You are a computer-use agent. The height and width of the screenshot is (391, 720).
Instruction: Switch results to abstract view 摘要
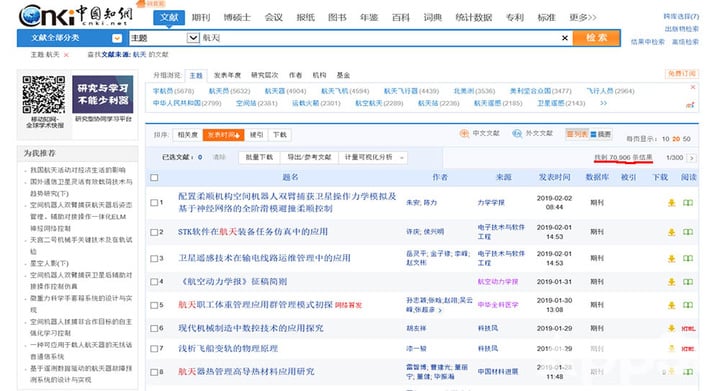click(x=601, y=134)
